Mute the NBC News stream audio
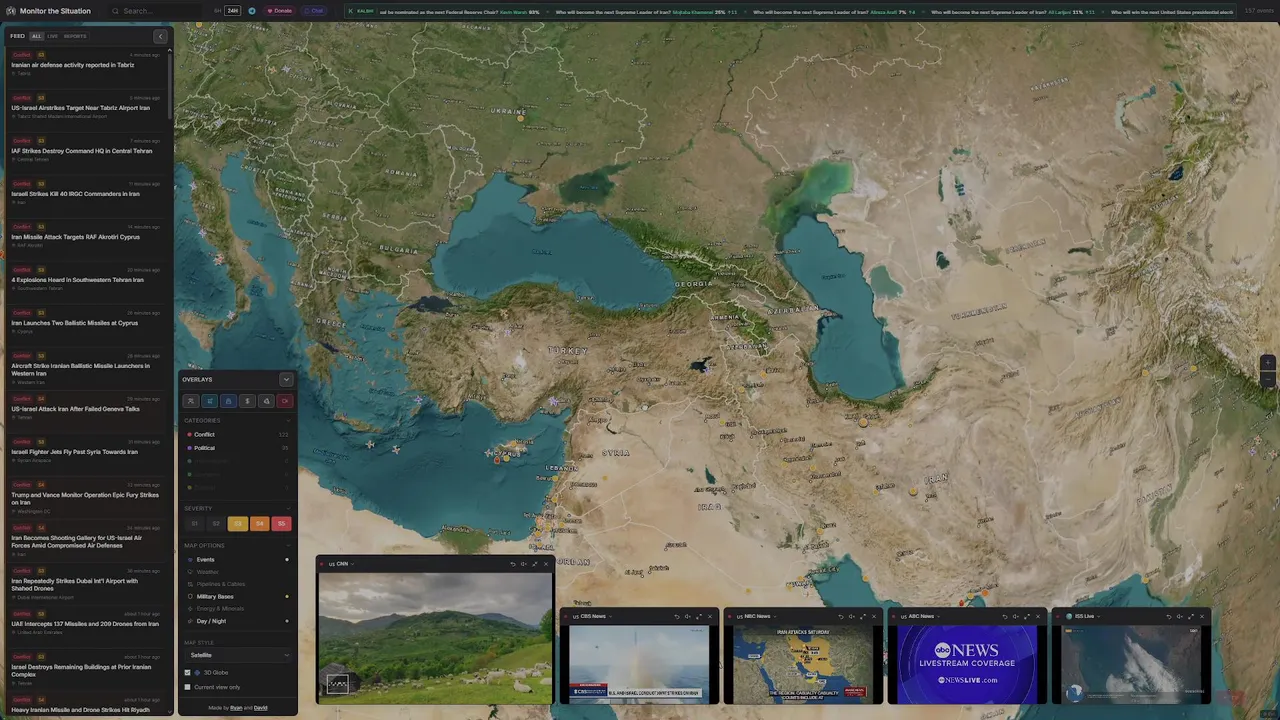The height and width of the screenshot is (720, 1280). pyautogui.click(x=851, y=616)
